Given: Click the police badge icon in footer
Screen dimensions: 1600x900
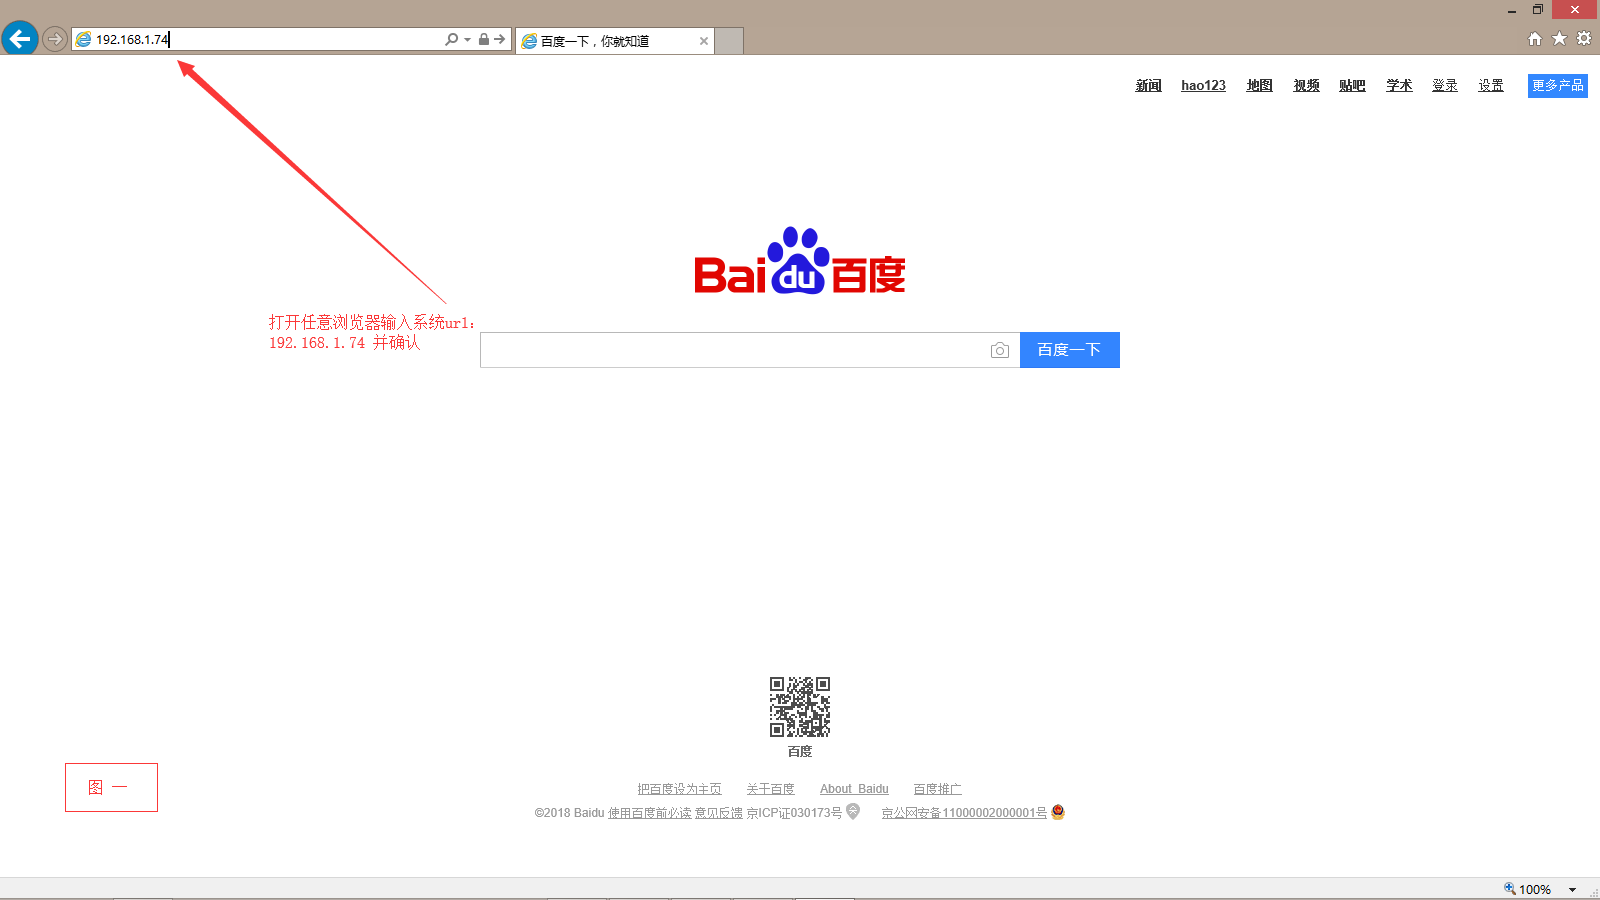Looking at the screenshot, I should pos(1058,812).
